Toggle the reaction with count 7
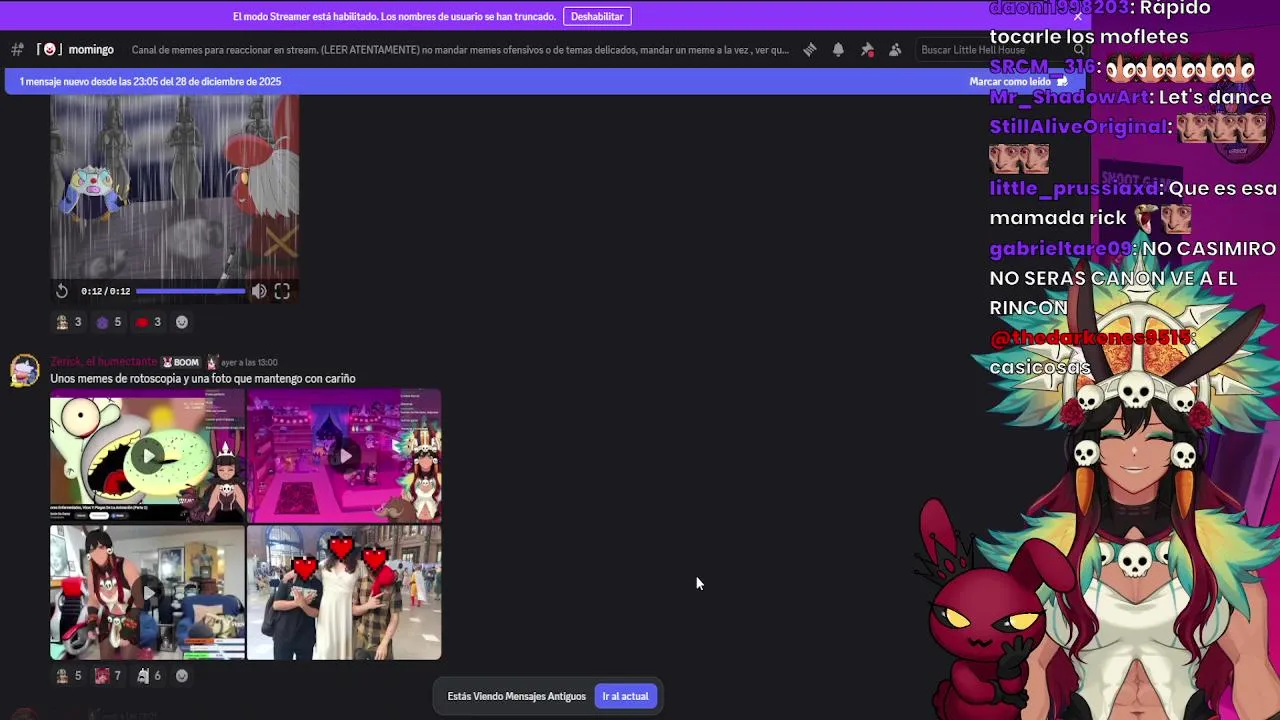Viewport: 1280px width, 720px height. coord(108,676)
